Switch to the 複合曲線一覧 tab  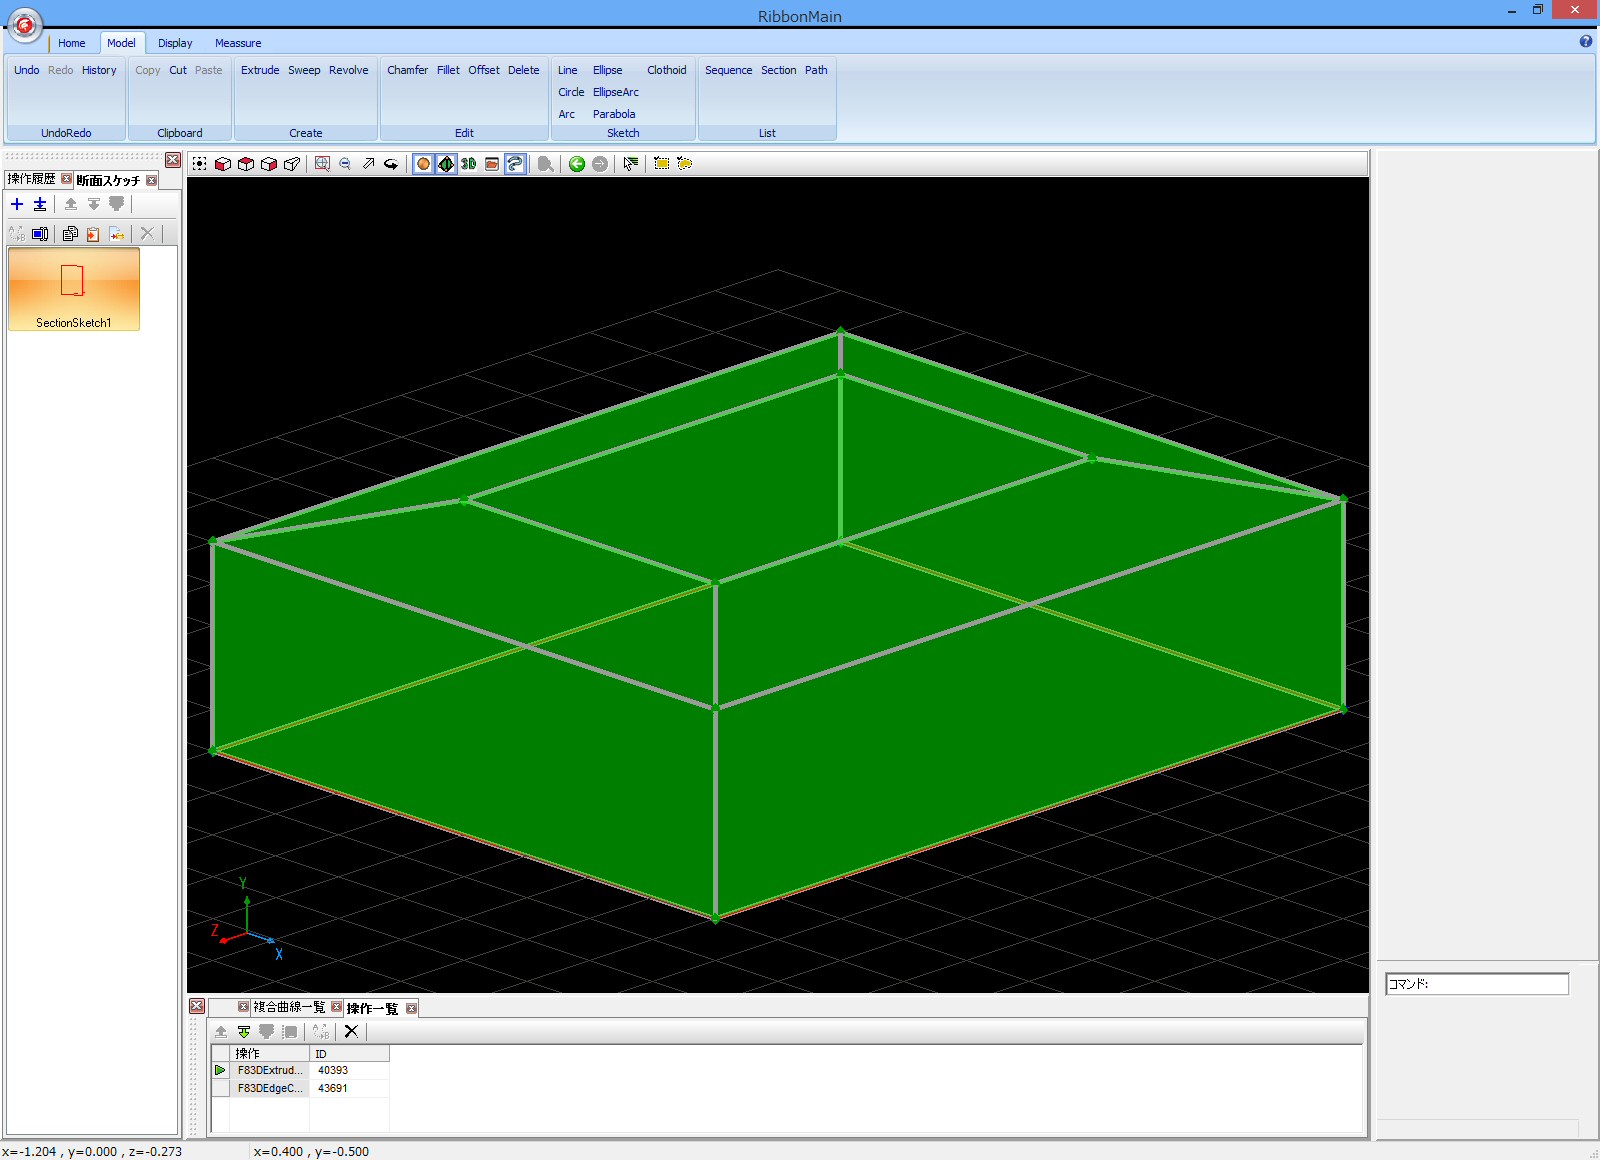(289, 1007)
